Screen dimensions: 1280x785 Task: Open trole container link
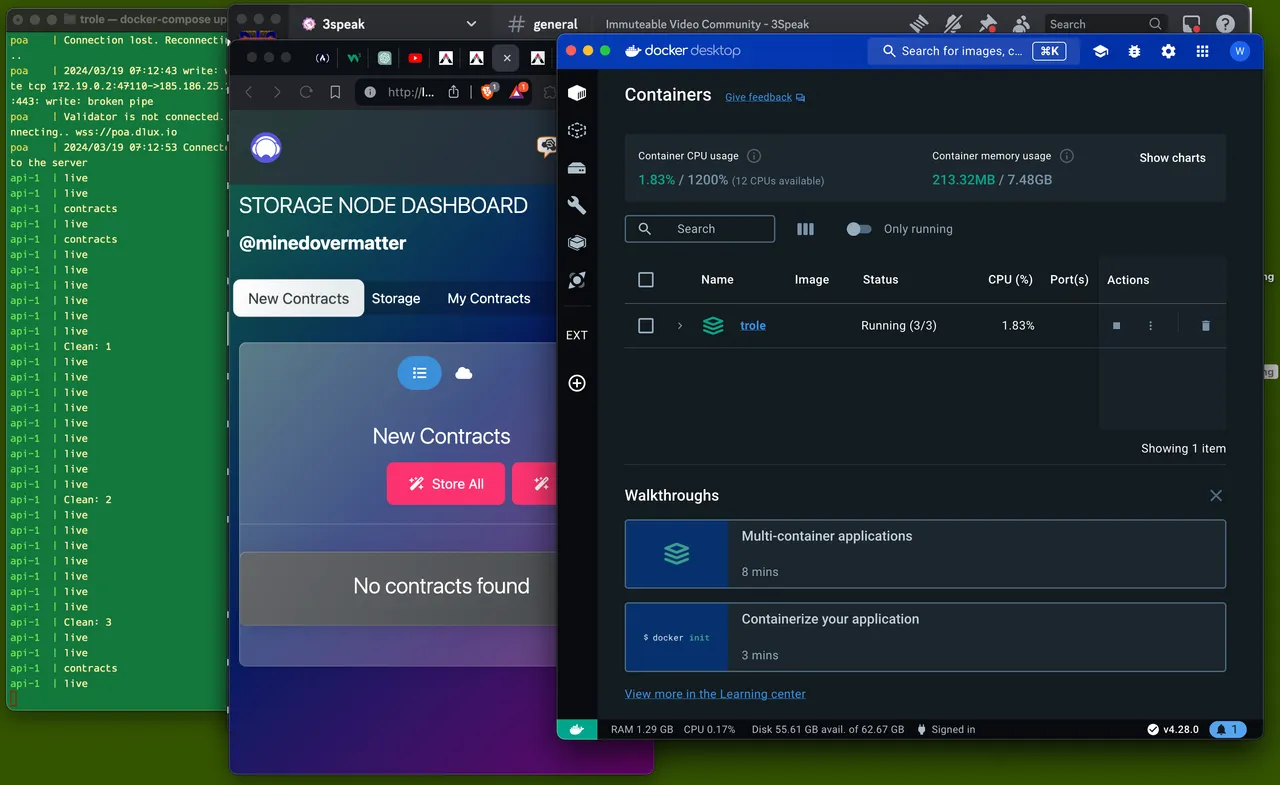pos(753,326)
